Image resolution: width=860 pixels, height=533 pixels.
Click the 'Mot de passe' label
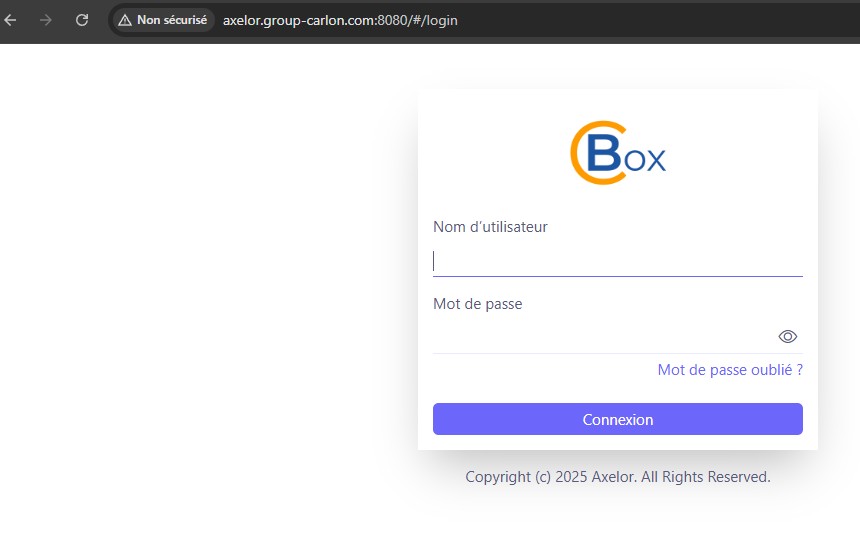point(478,304)
